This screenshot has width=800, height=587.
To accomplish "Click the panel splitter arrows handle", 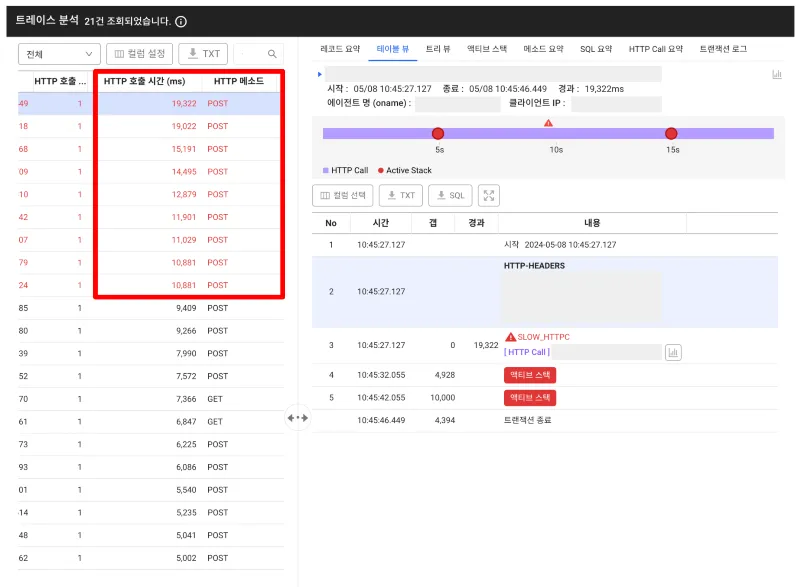I will click(x=297, y=418).
